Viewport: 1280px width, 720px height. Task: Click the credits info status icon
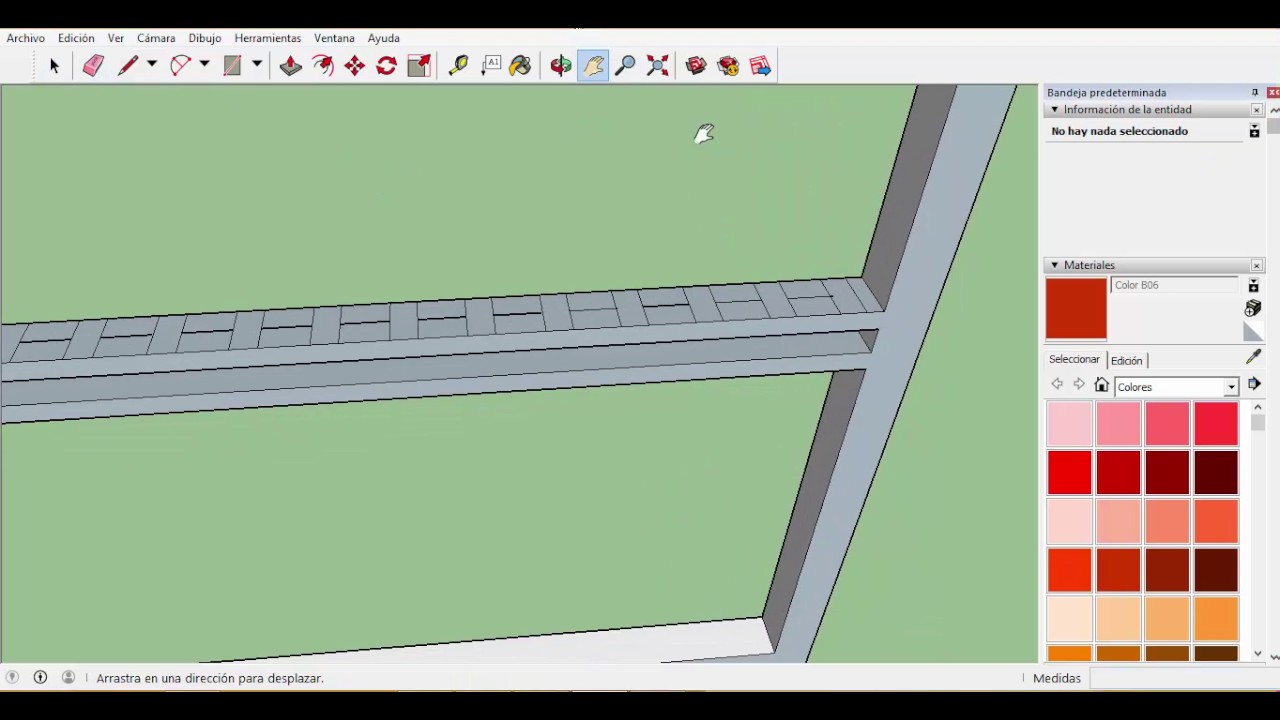click(40, 677)
